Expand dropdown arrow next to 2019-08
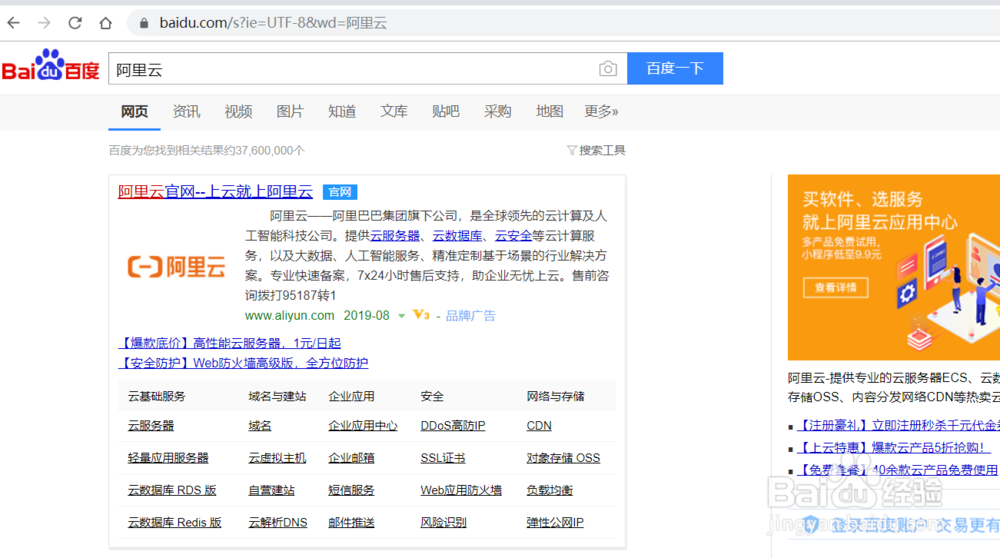Screen dimensions: 1000x558 402,316
